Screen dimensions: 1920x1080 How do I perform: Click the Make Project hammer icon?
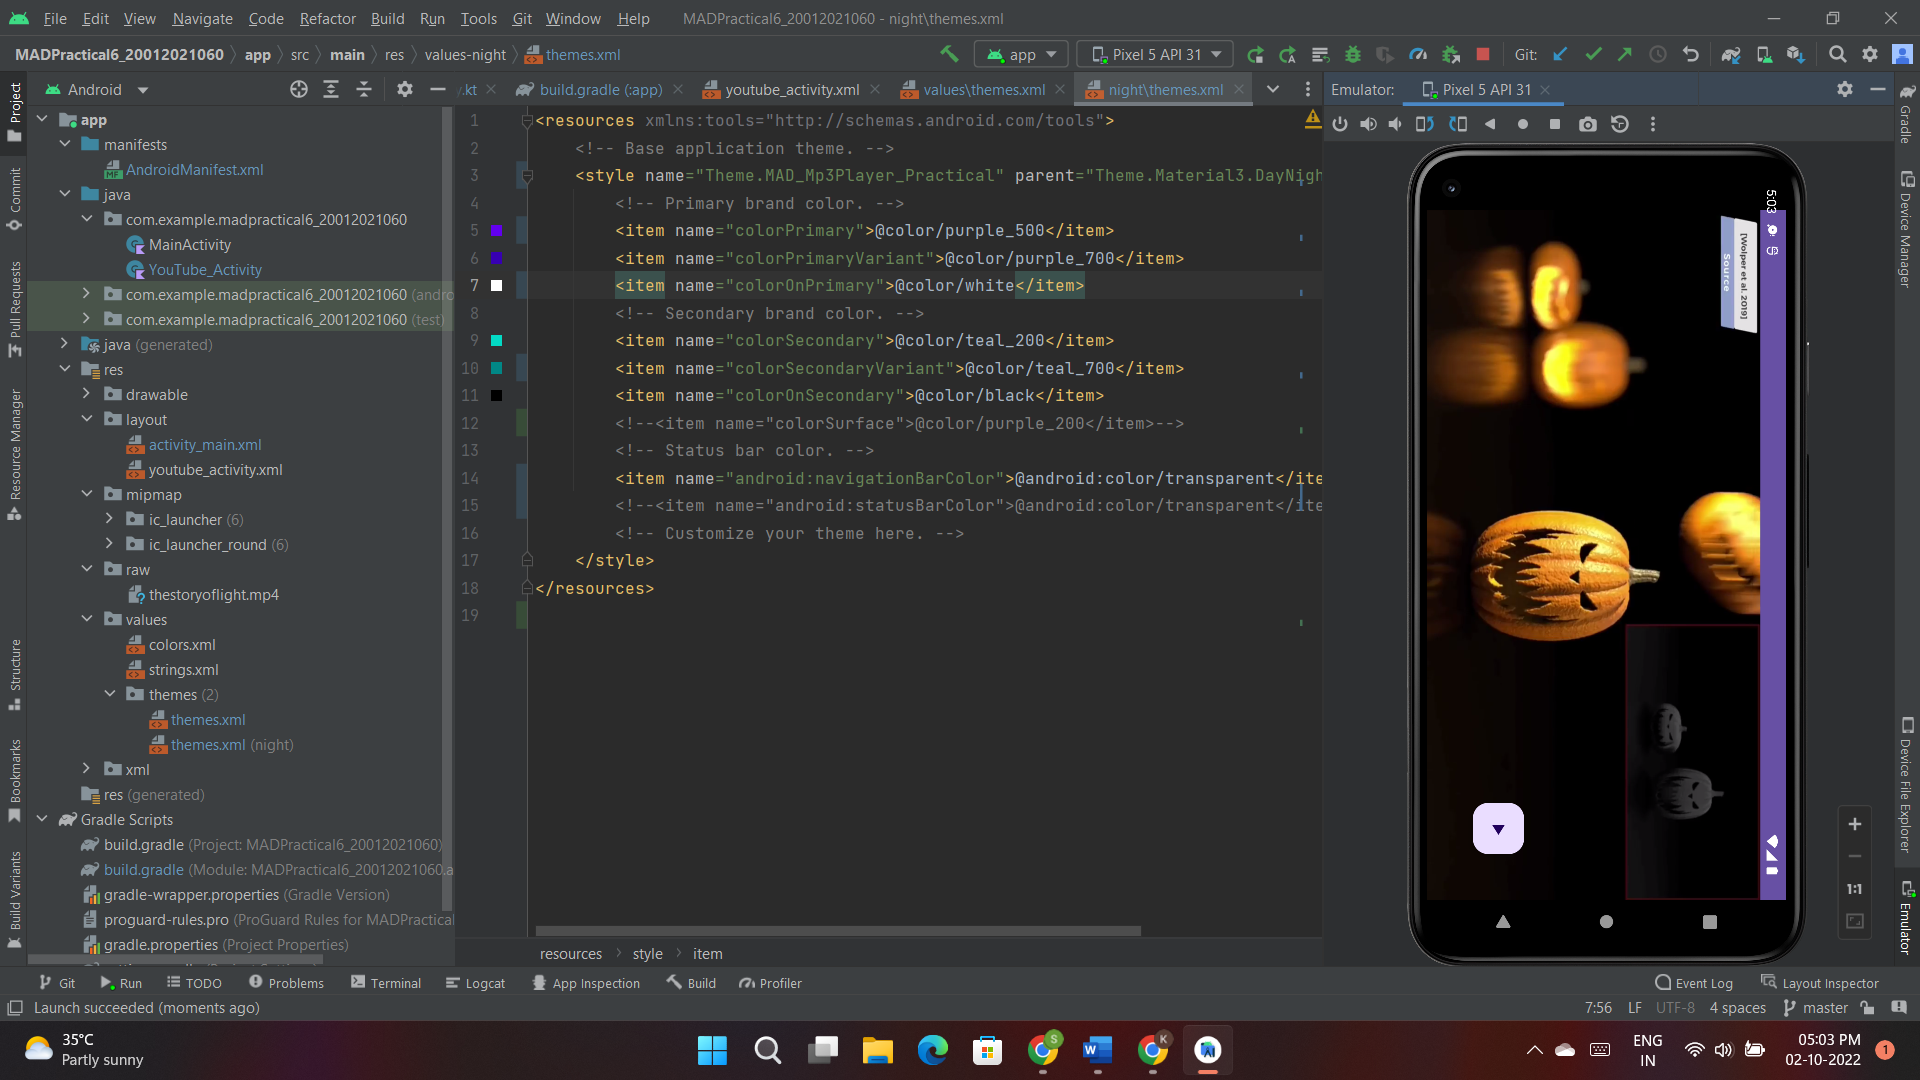coord(949,54)
